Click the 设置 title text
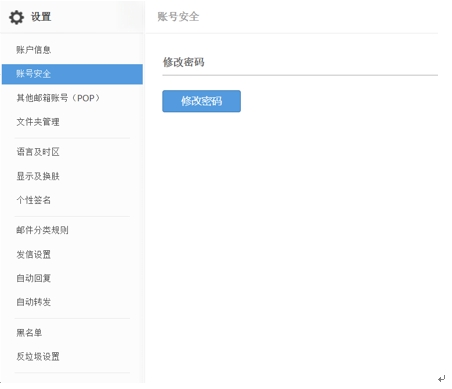Image resolution: width=452 pixels, height=389 pixels. [x=41, y=17]
